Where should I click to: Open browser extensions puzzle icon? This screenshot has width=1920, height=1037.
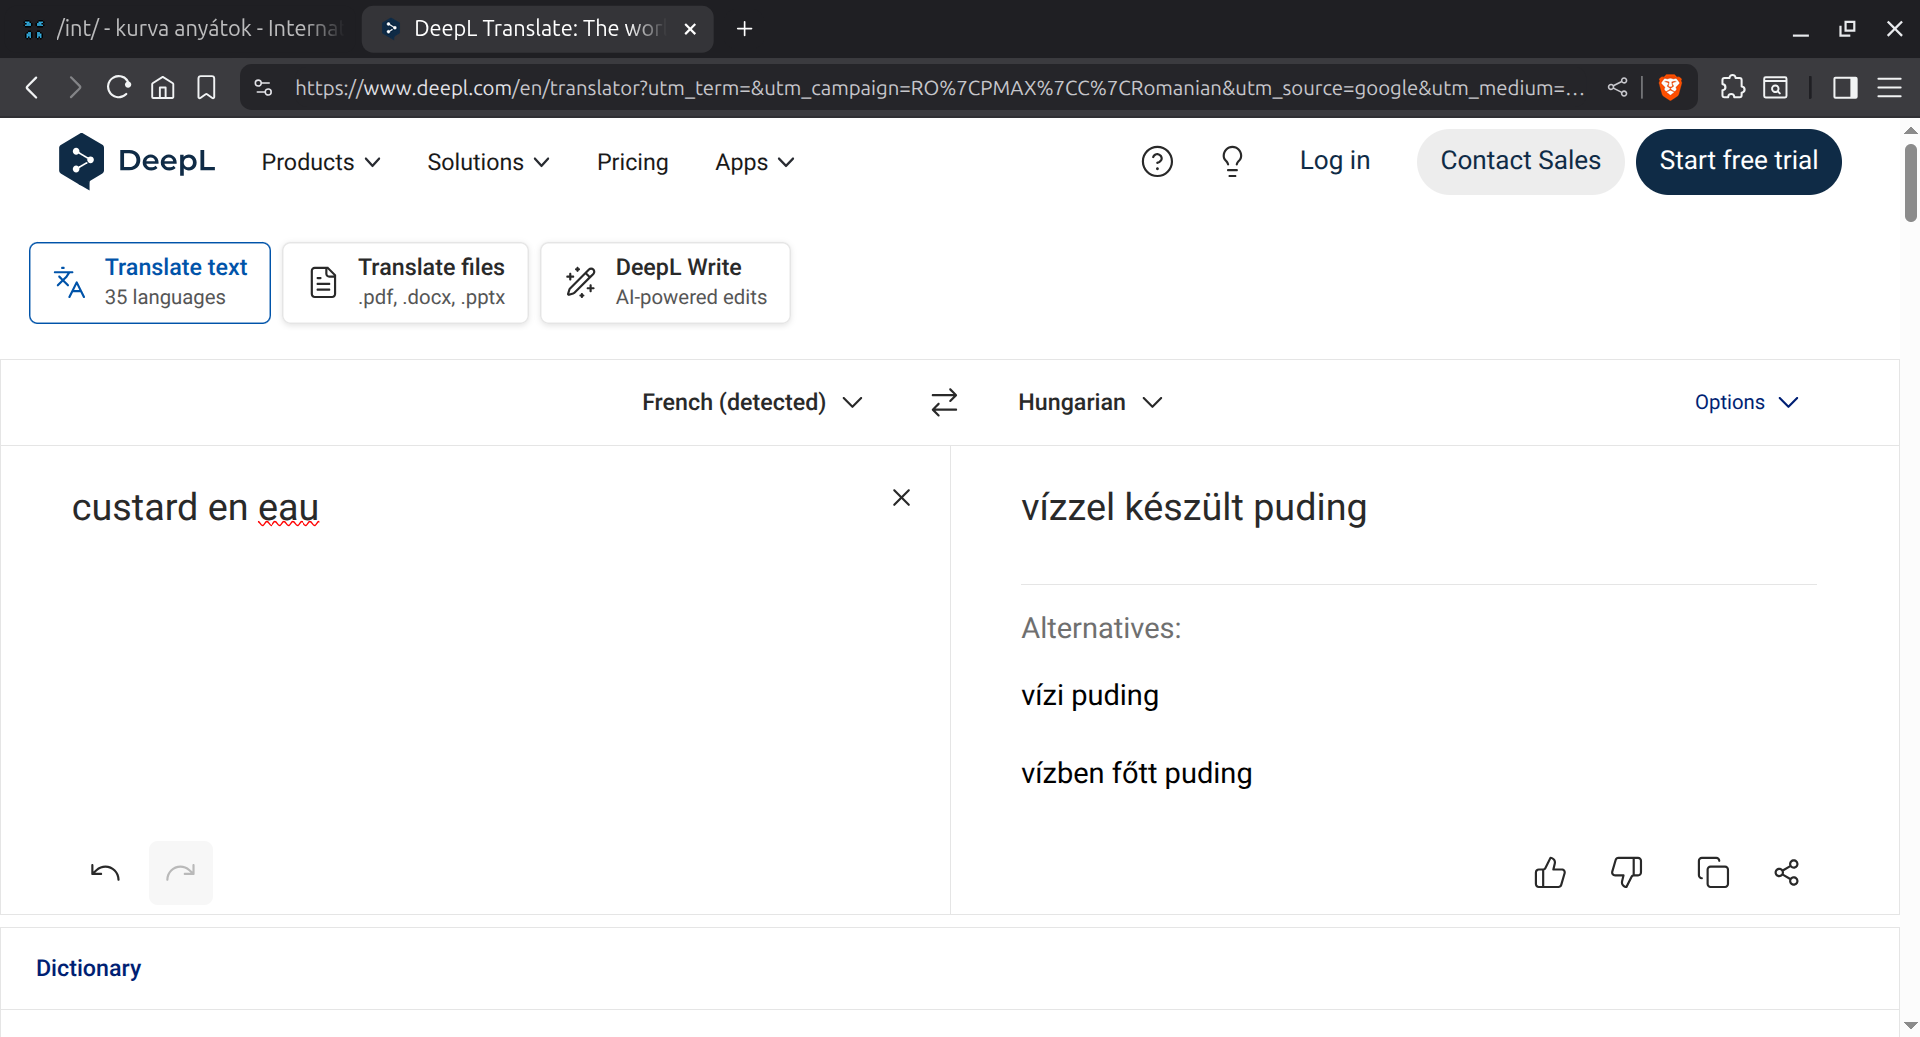point(1732,88)
